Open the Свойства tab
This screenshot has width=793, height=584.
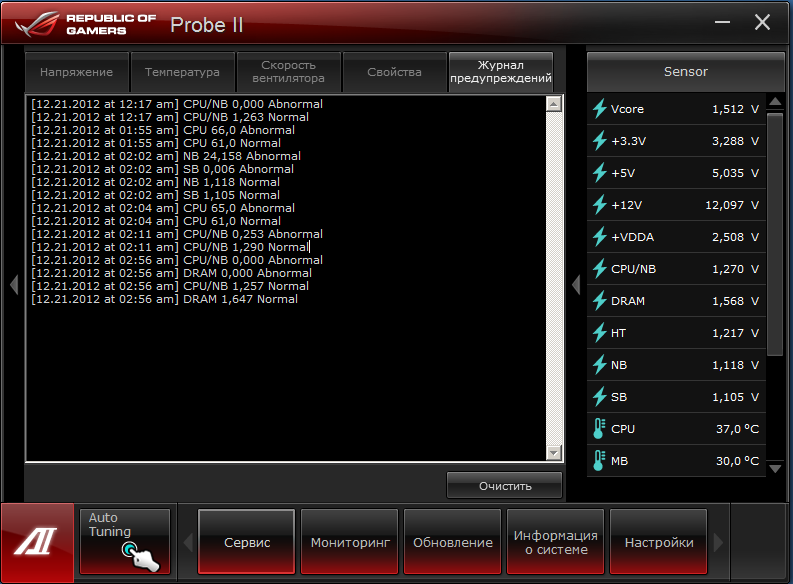(394, 72)
